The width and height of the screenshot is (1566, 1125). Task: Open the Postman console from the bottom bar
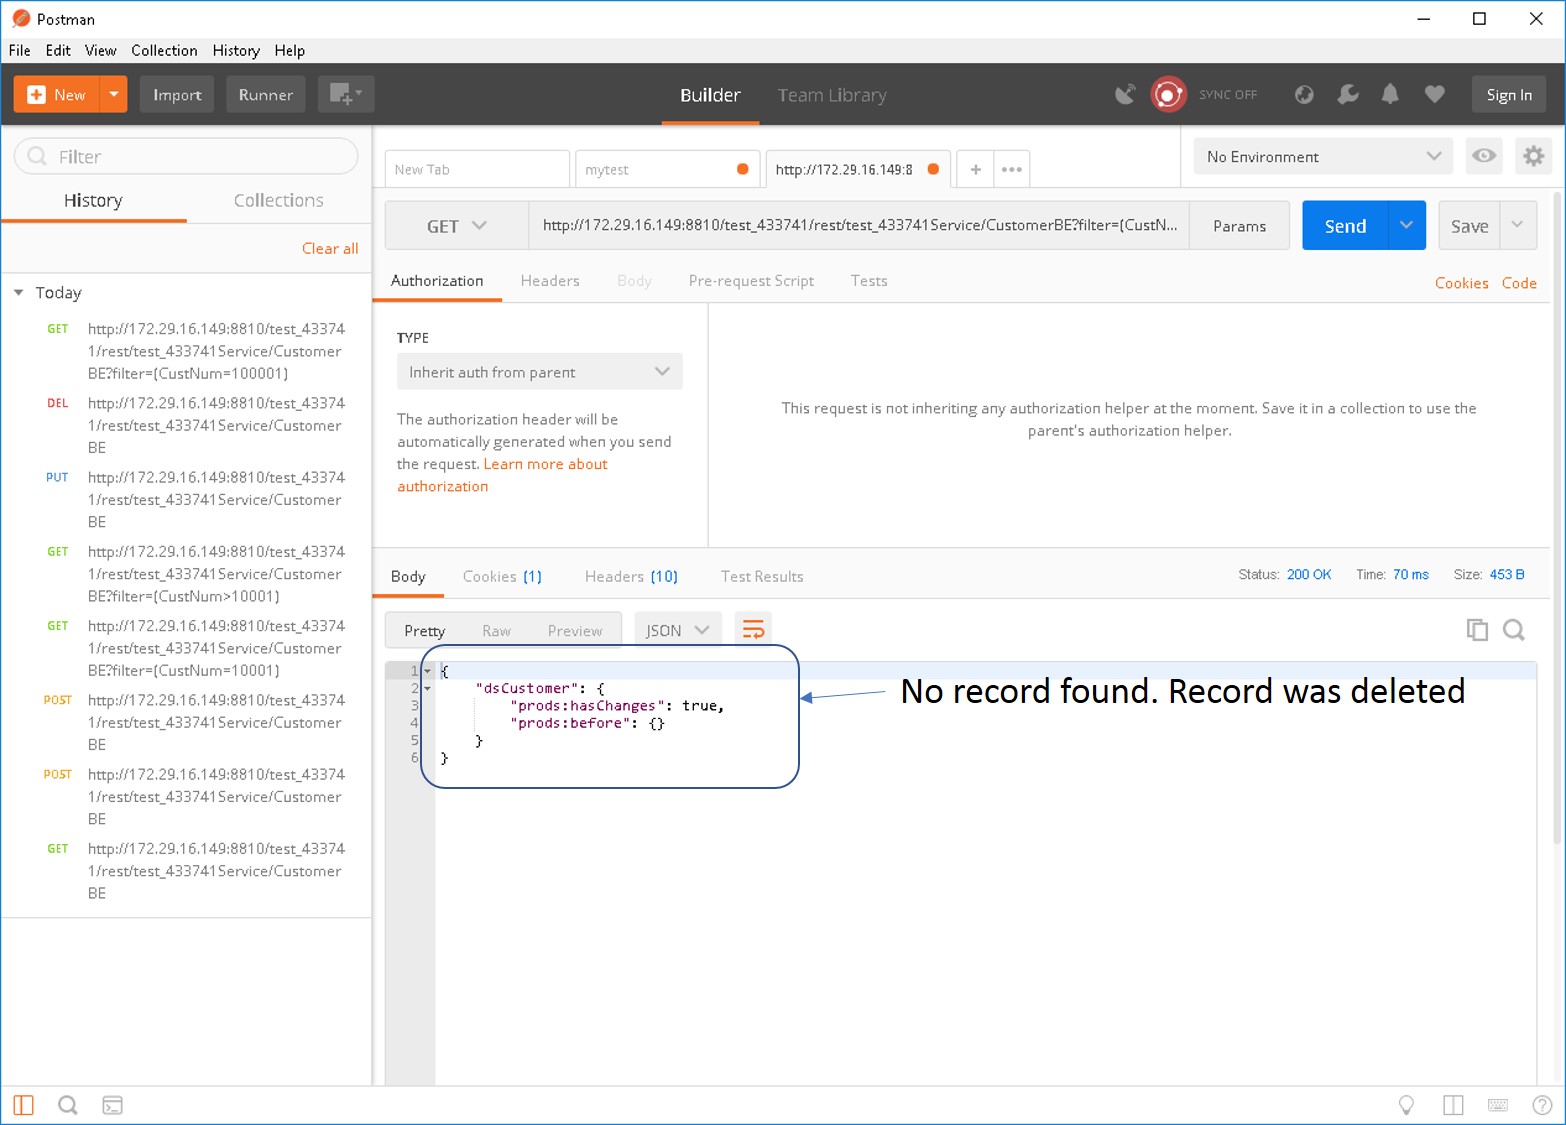tap(112, 1105)
